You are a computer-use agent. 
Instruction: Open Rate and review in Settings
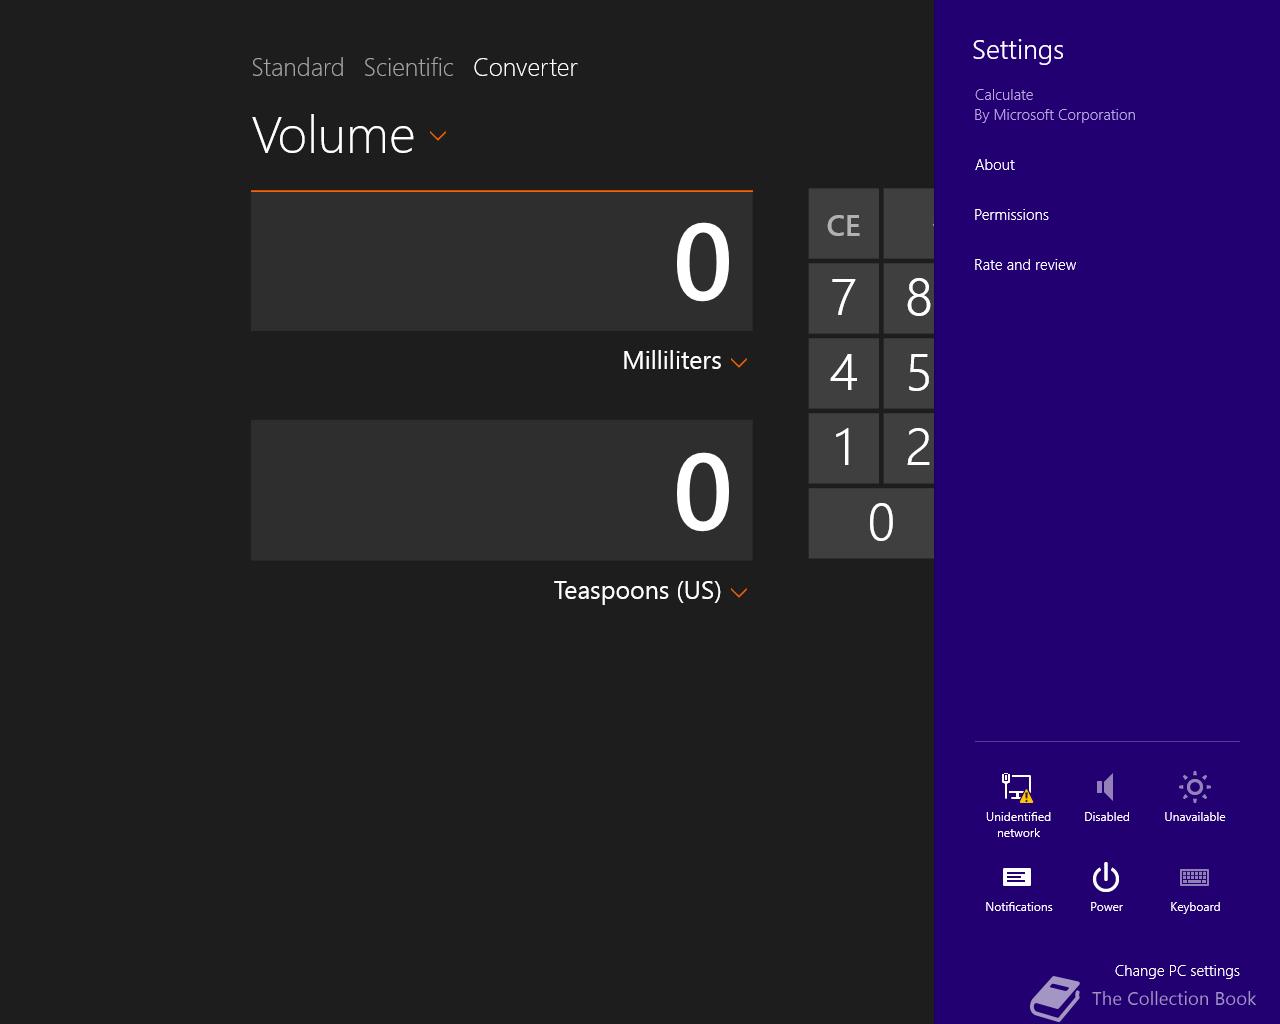(1025, 265)
